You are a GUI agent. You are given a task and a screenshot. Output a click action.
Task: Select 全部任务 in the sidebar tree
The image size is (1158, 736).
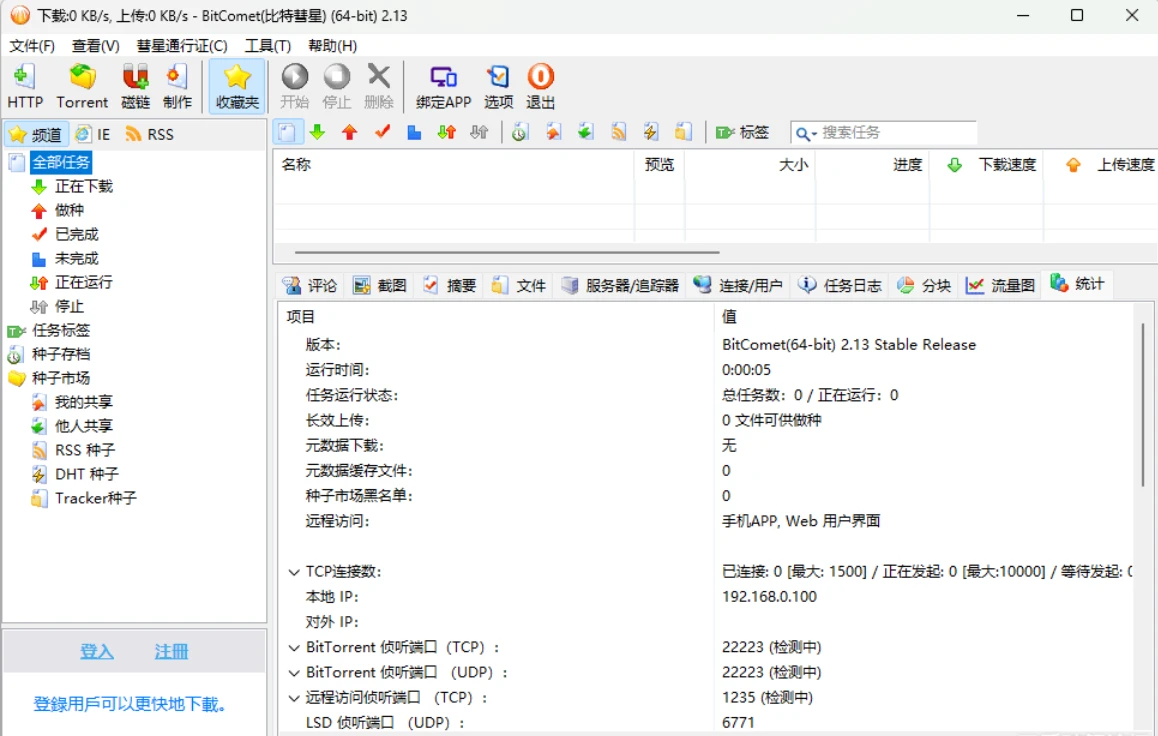coord(61,162)
